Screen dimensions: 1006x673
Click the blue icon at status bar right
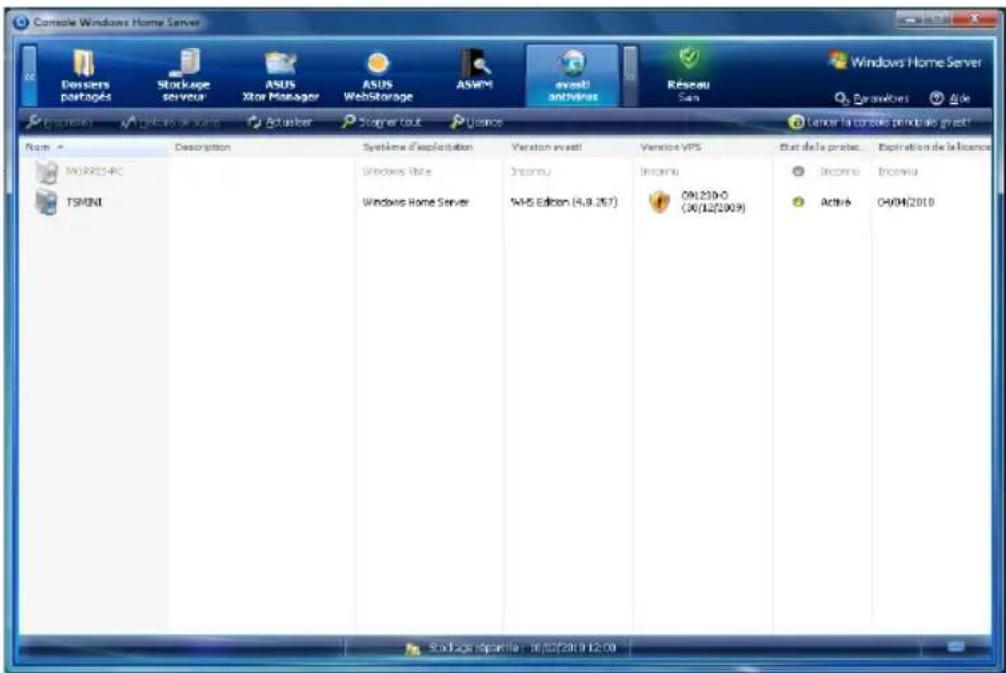pyautogui.click(x=956, y=647)
